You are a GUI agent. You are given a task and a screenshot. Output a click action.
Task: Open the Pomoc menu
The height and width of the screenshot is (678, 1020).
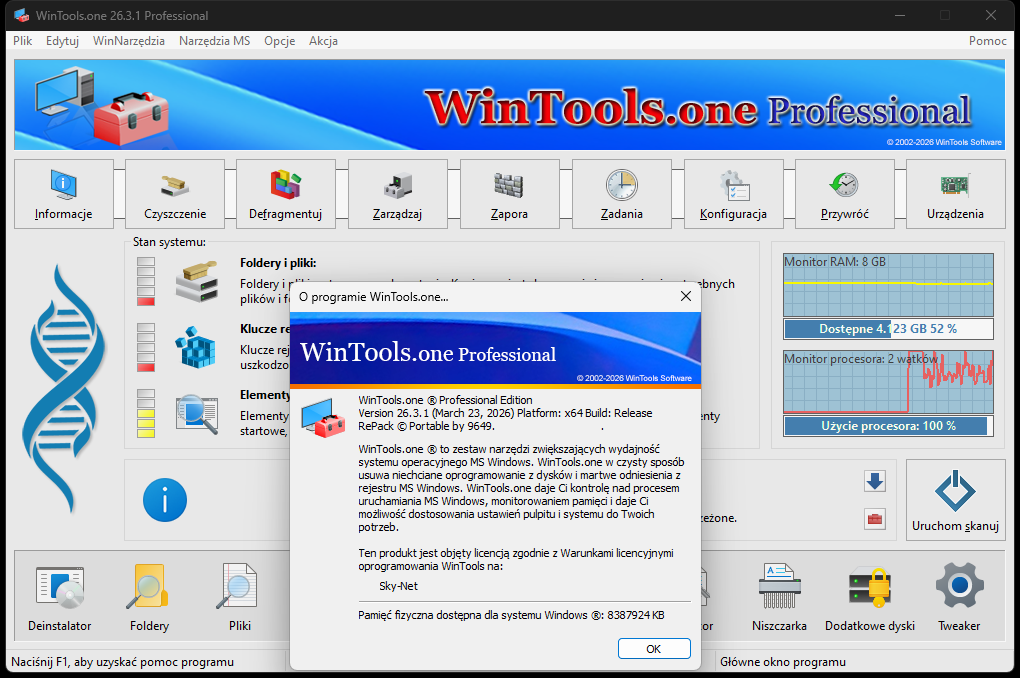pyautogui.click(x=987, y=40)
